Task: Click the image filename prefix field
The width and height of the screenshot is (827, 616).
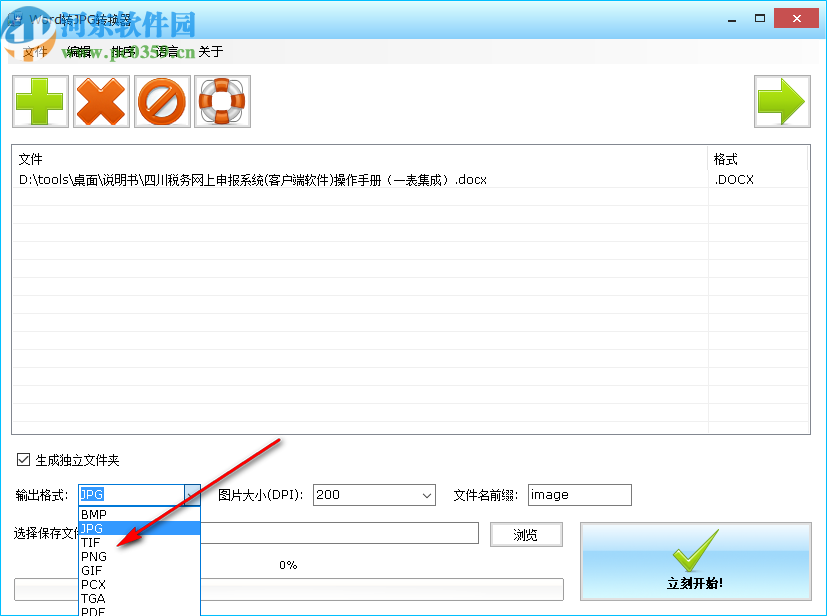Action: tap(579, 494)
